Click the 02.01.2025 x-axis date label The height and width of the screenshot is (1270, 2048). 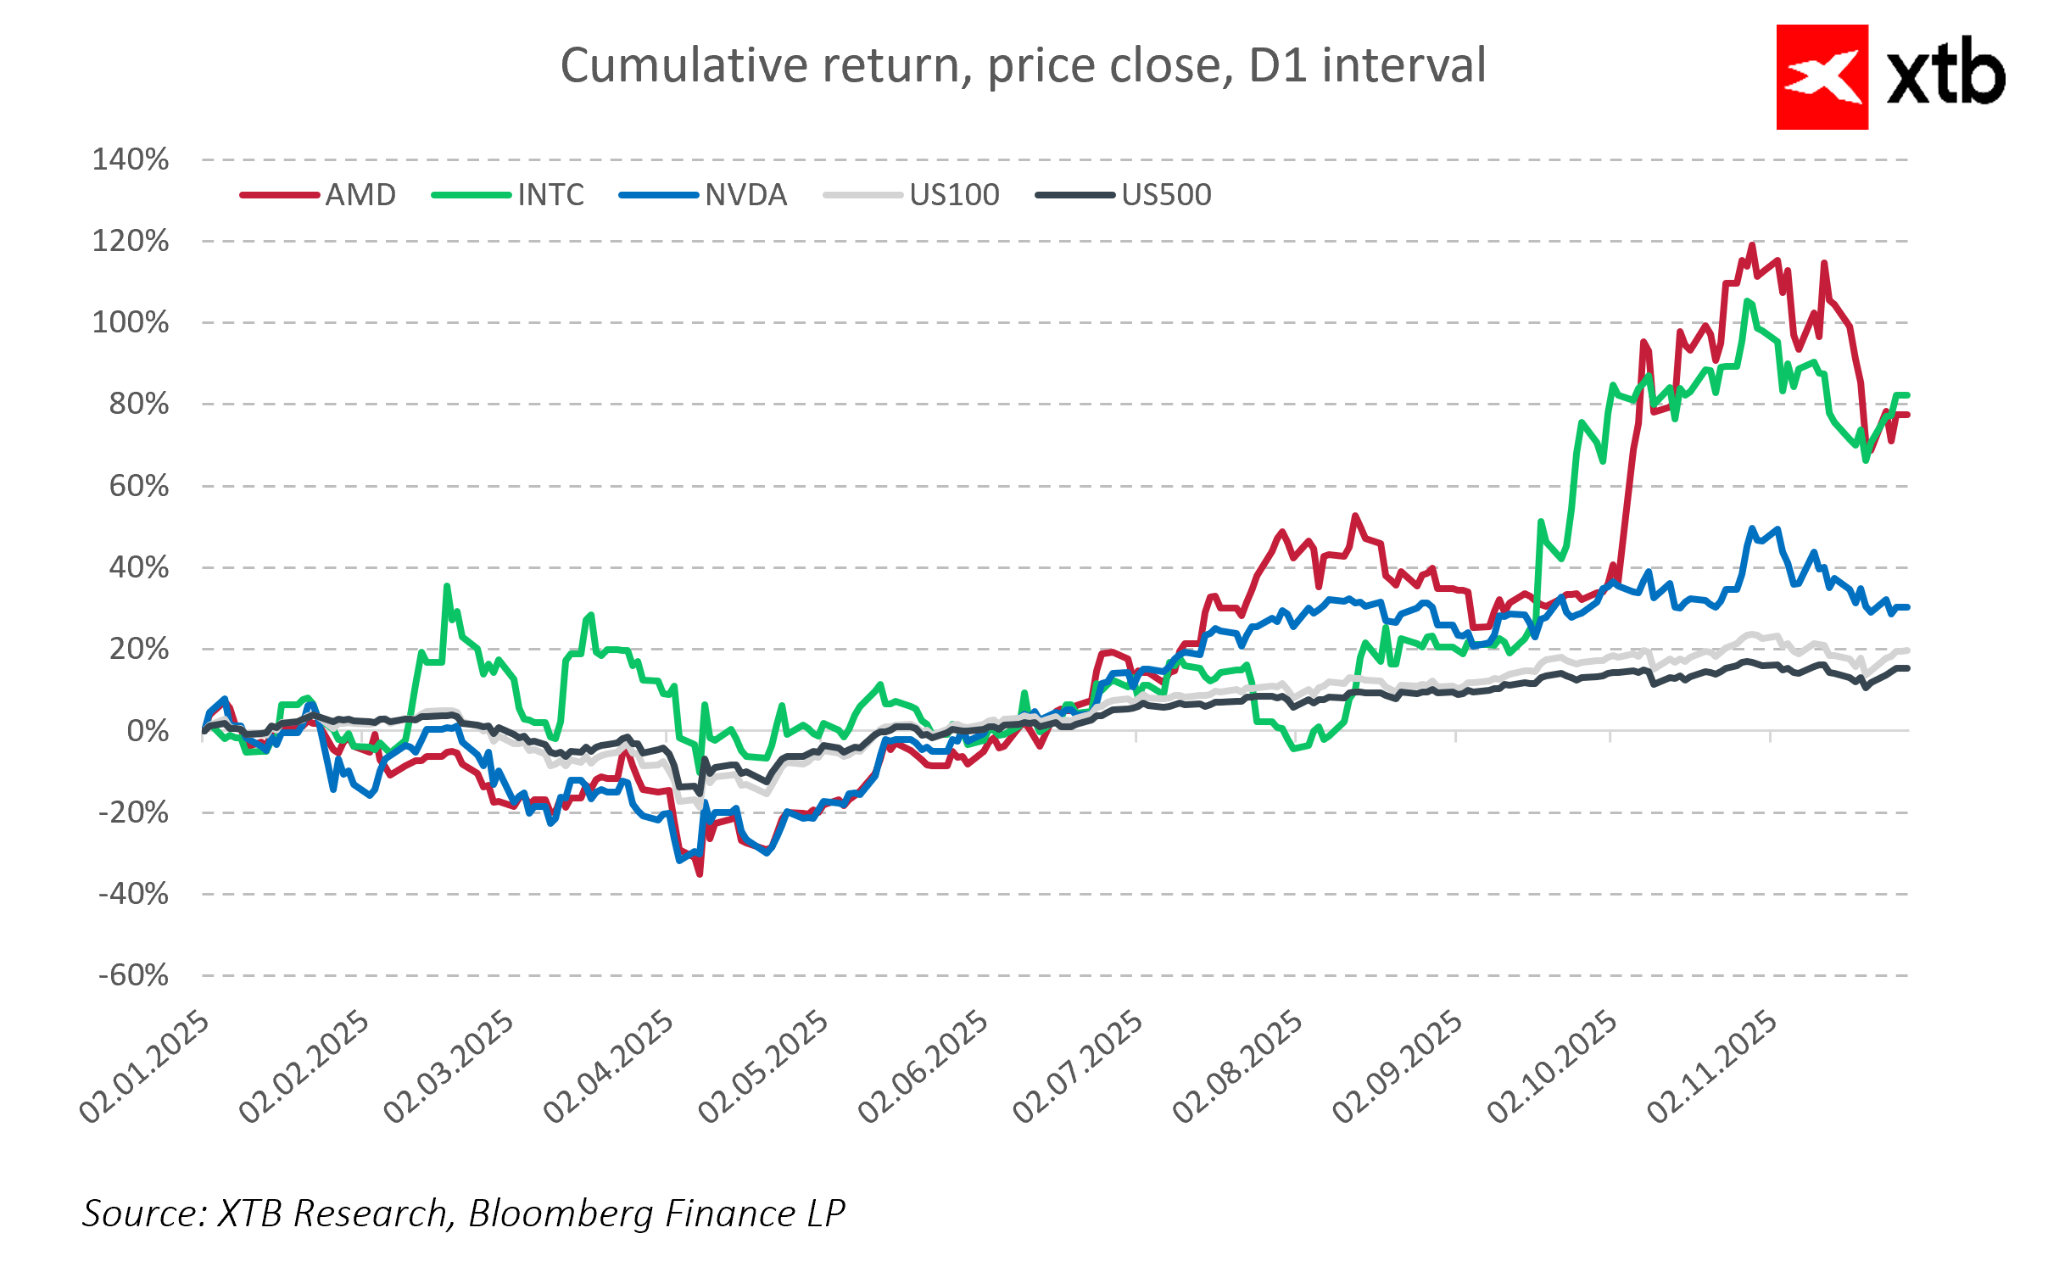pos(147,1066)
